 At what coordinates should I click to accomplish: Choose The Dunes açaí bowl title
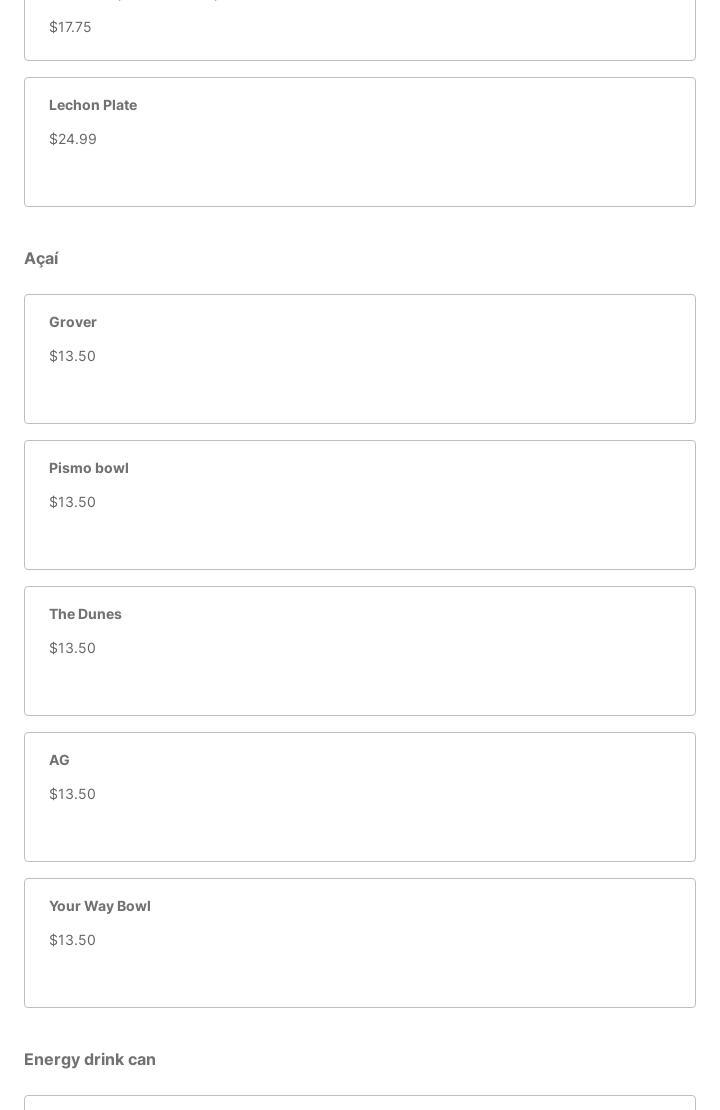[x=85, y=614]
